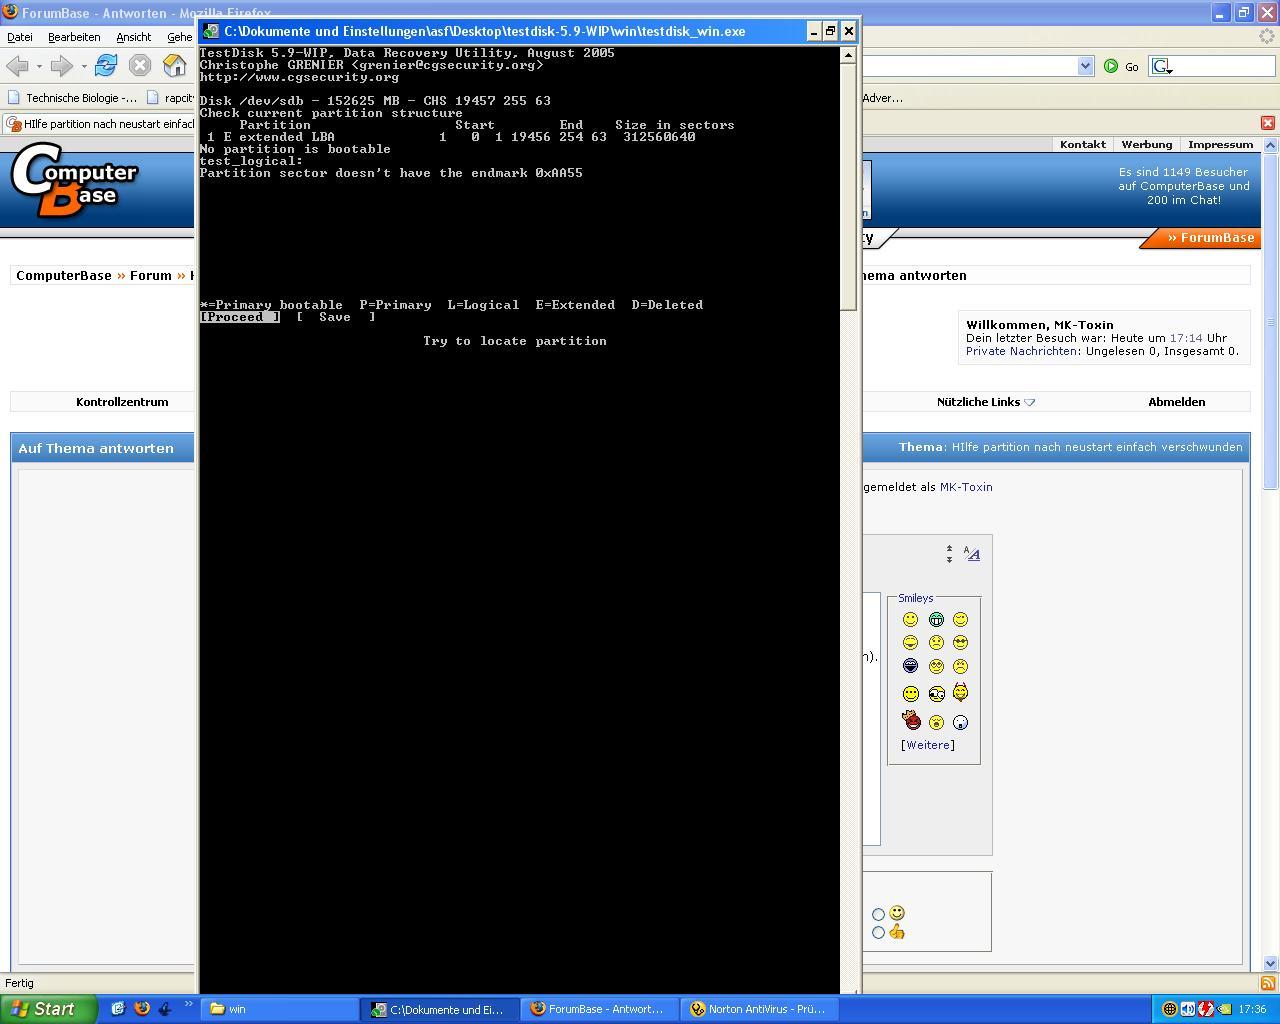Click Abmelden to log out
1280x1024 pixels.
[1177, 402]
